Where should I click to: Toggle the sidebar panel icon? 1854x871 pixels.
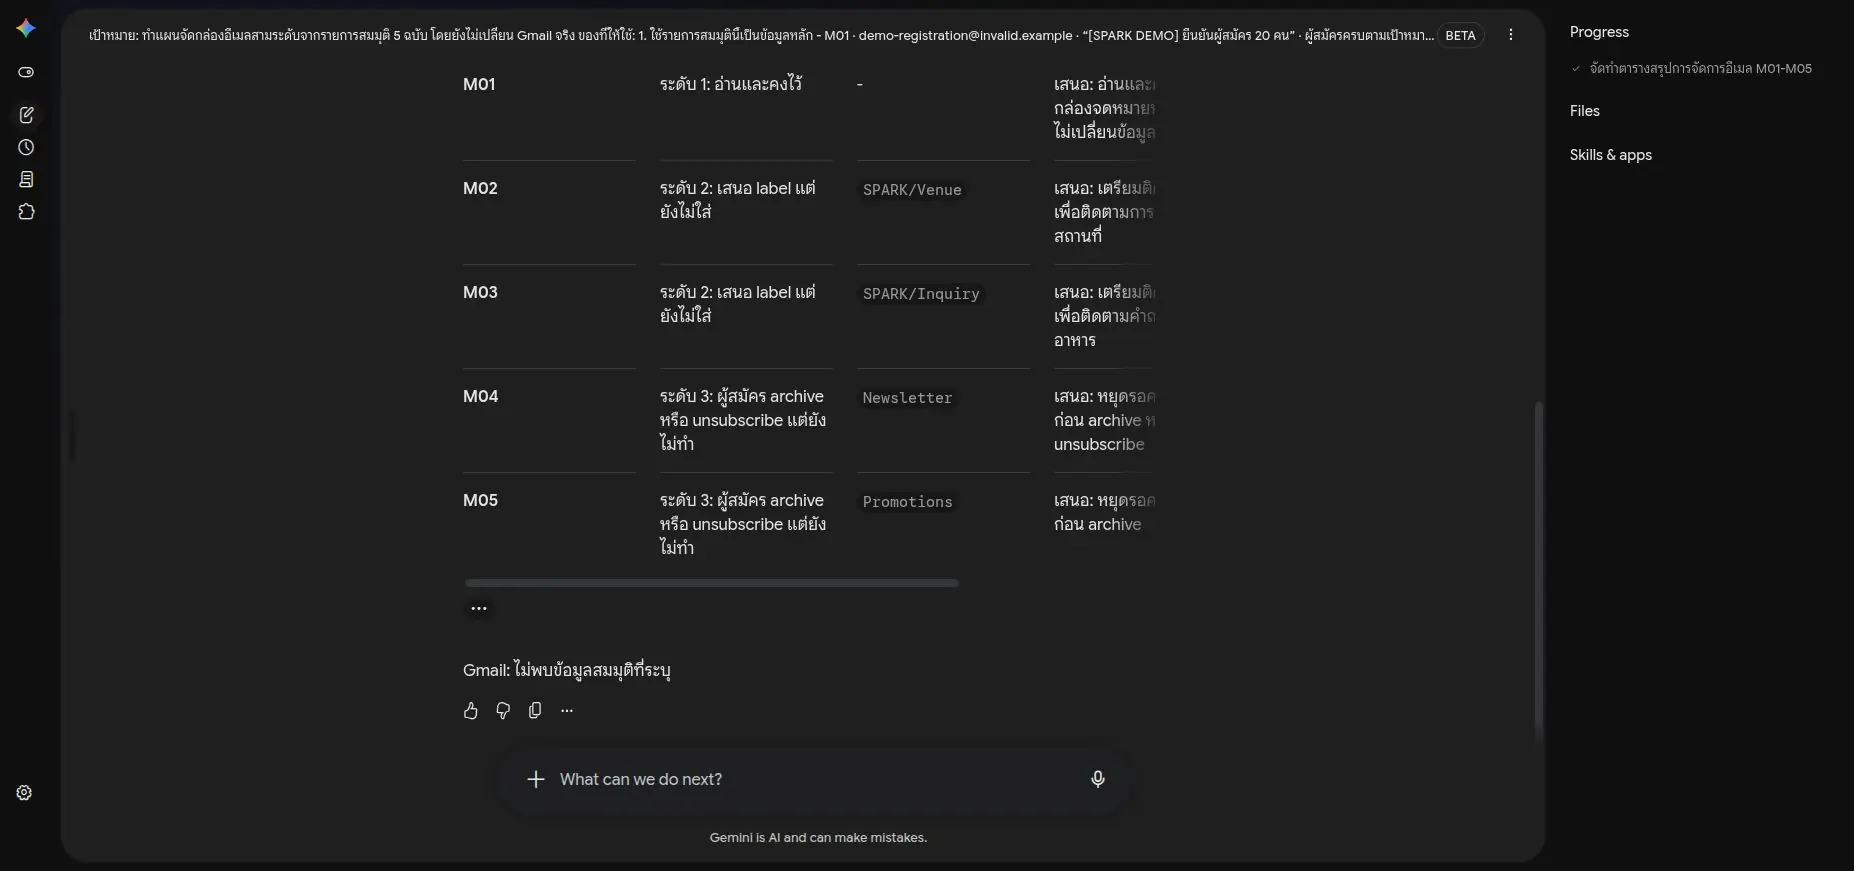click(x=26, y=72)
